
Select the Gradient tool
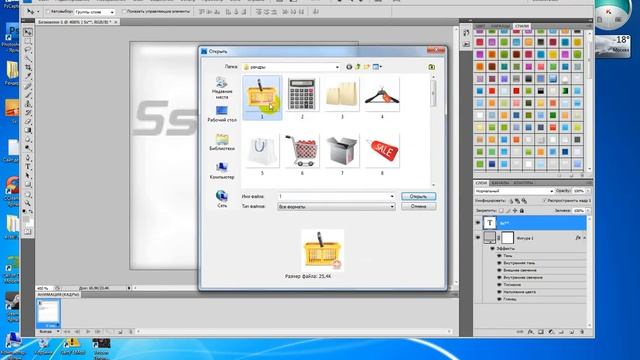coord(28,130)
